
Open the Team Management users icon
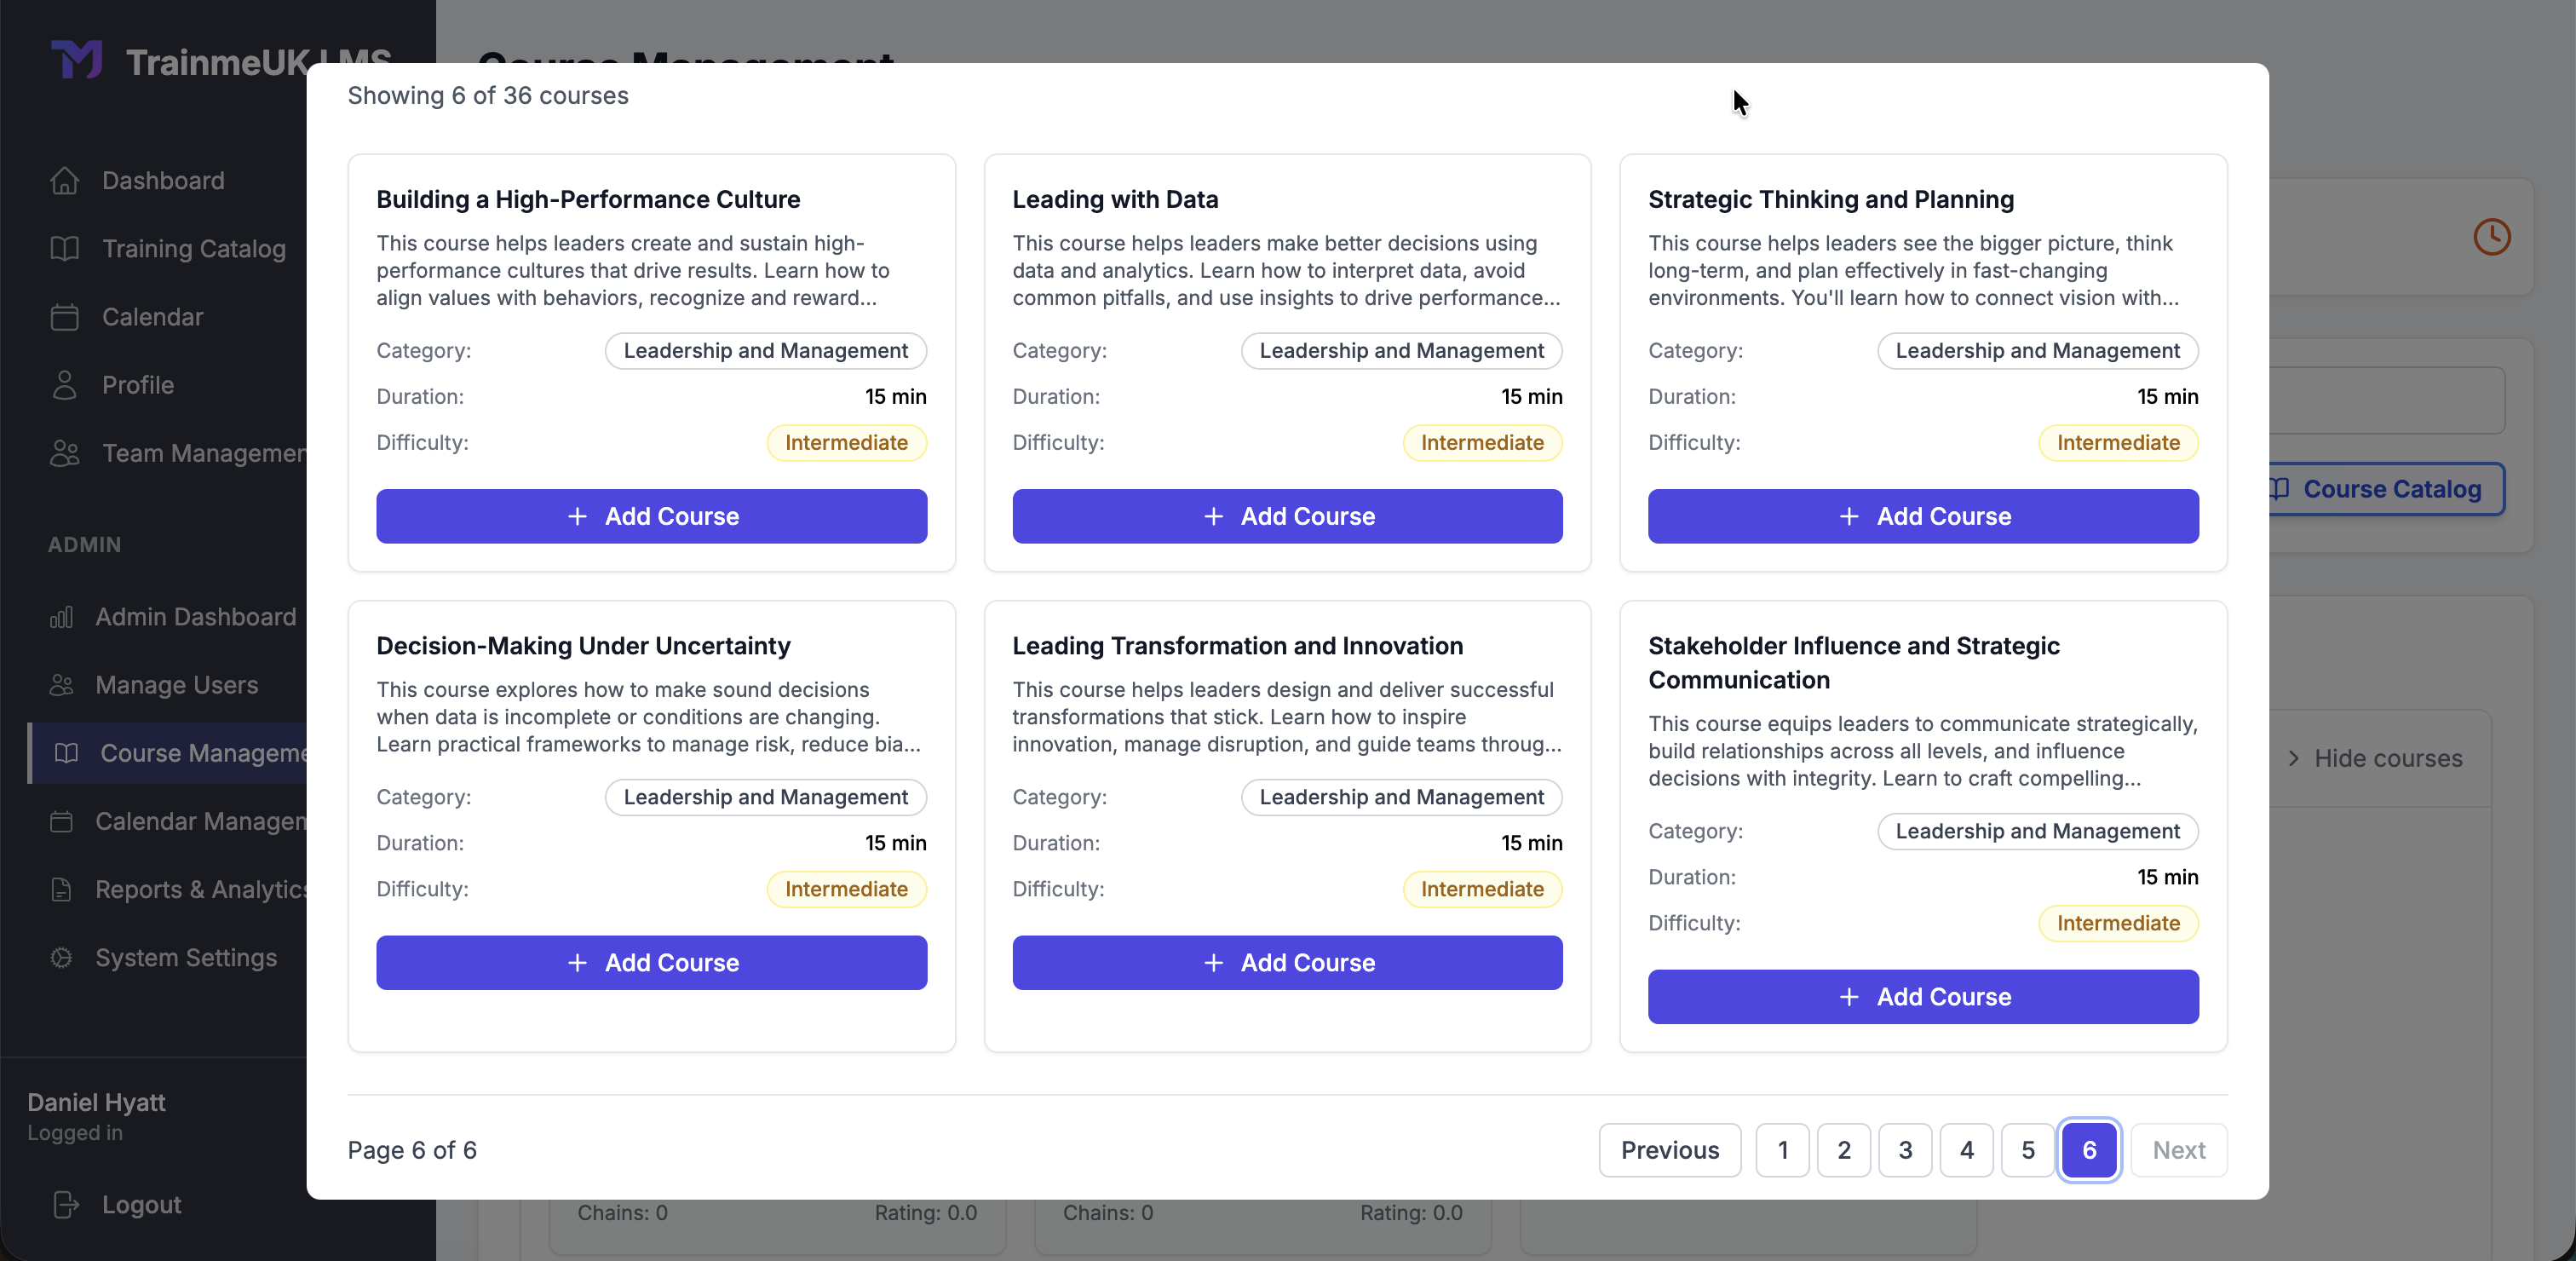coord(65,453)
